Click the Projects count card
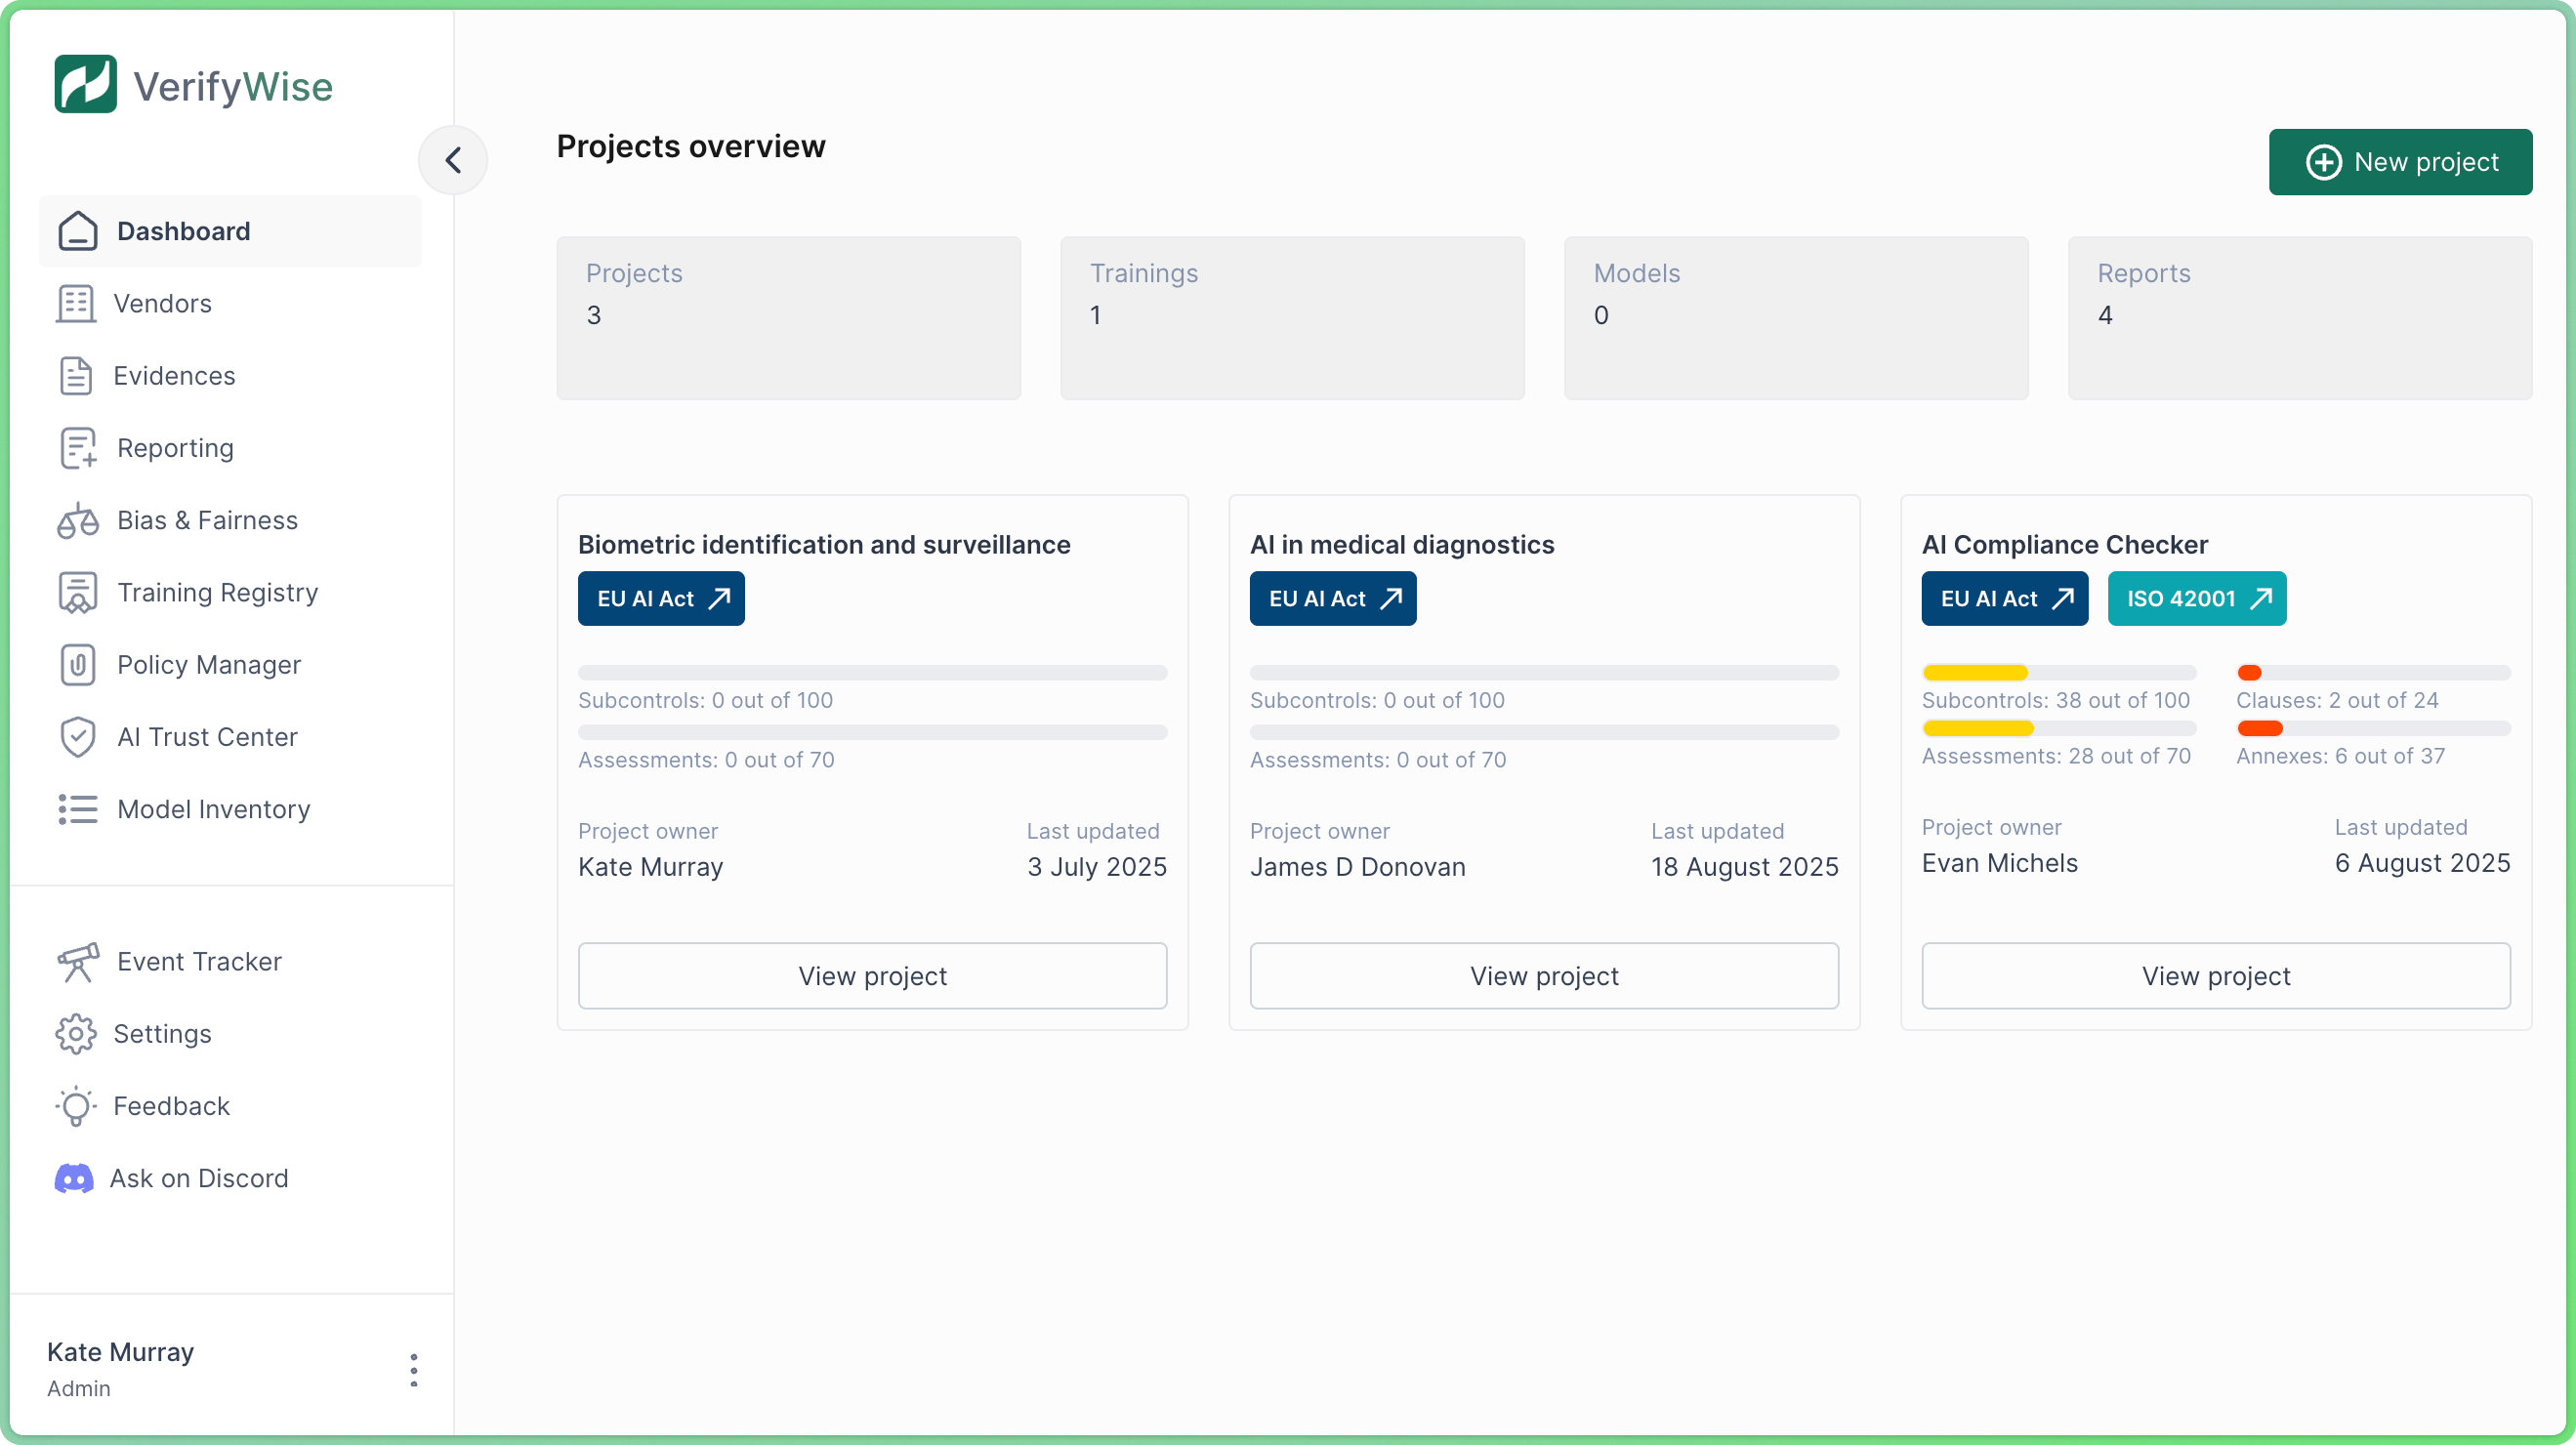Viewport: 2576px width, 1445px height. [x=788, y=318]
